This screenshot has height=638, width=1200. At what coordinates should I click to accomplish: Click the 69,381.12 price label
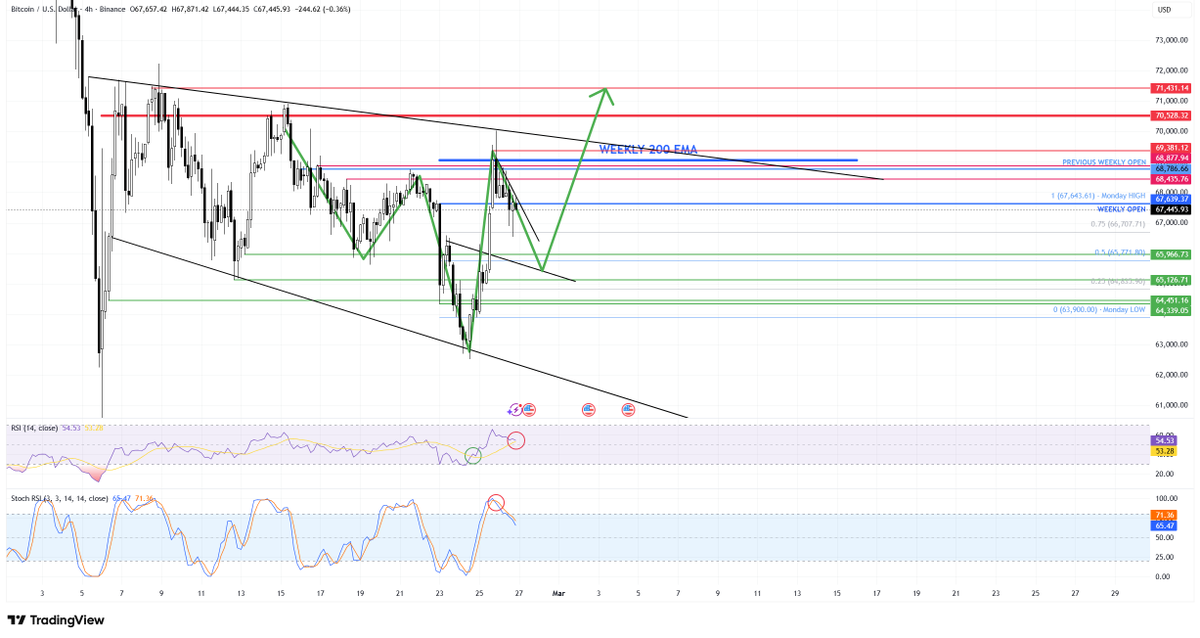(x=1171, y=148)
